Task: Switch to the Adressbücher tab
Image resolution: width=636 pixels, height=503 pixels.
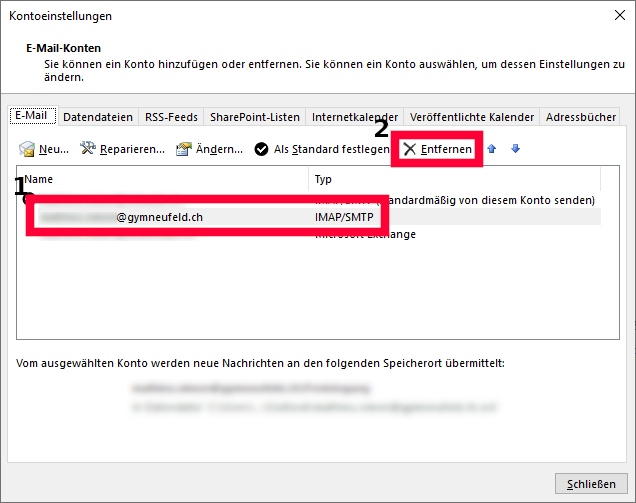Action: tap(581, 117)
